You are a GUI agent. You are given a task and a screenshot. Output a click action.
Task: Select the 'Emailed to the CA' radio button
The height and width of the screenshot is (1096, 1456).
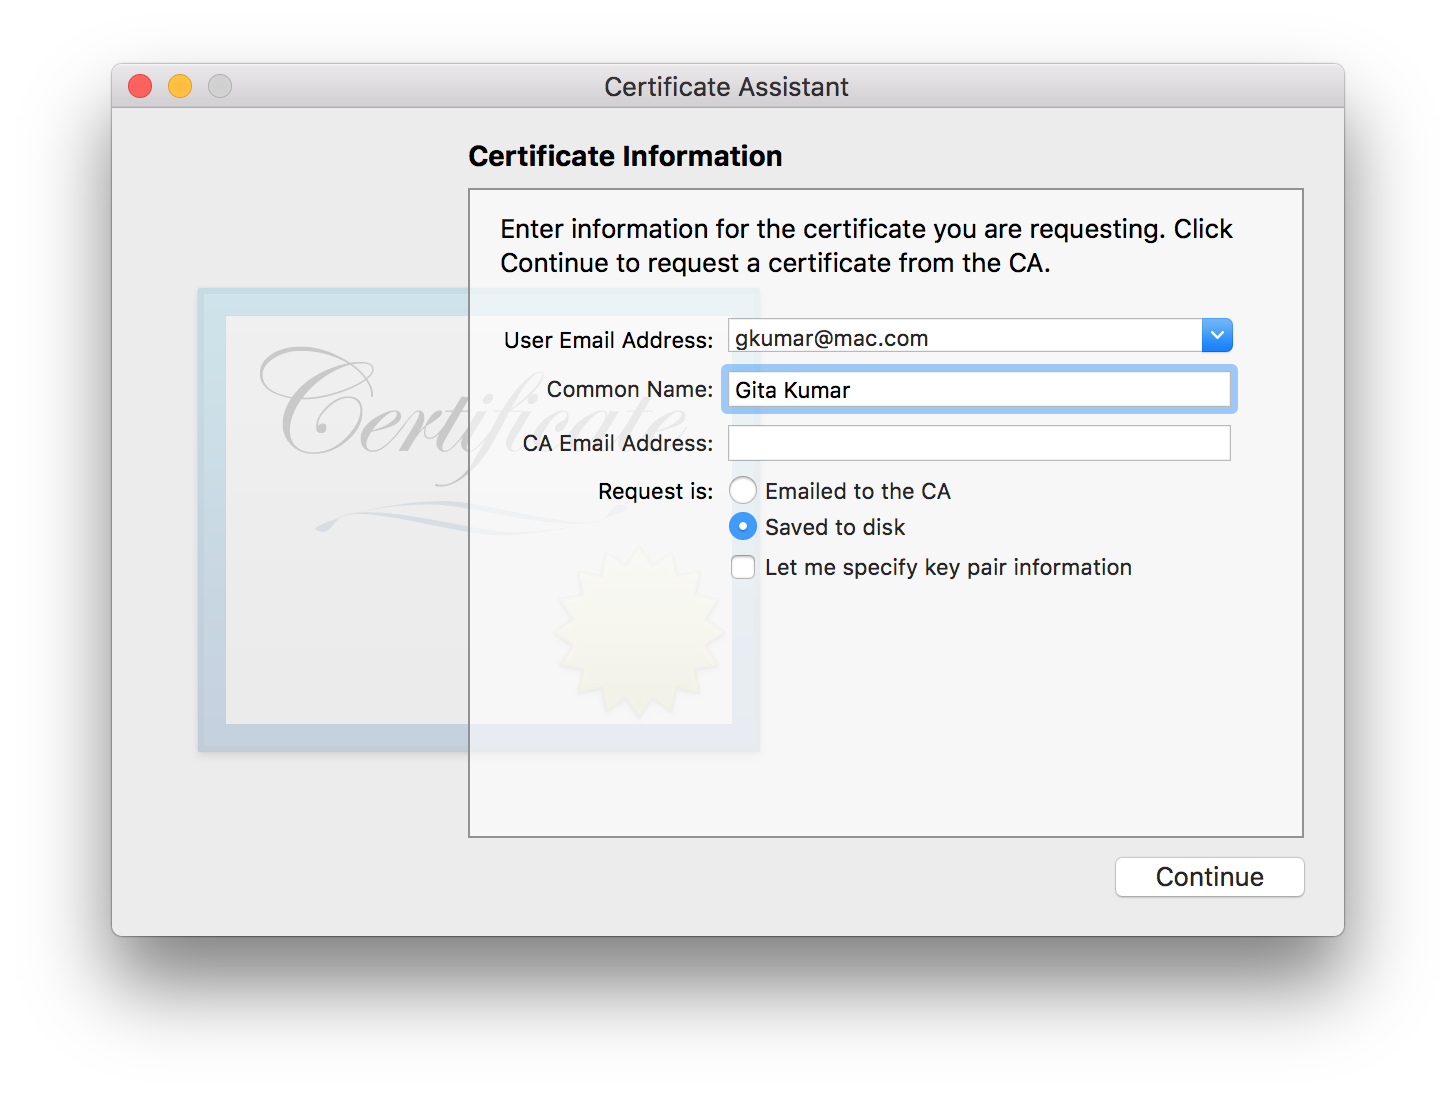743,490
